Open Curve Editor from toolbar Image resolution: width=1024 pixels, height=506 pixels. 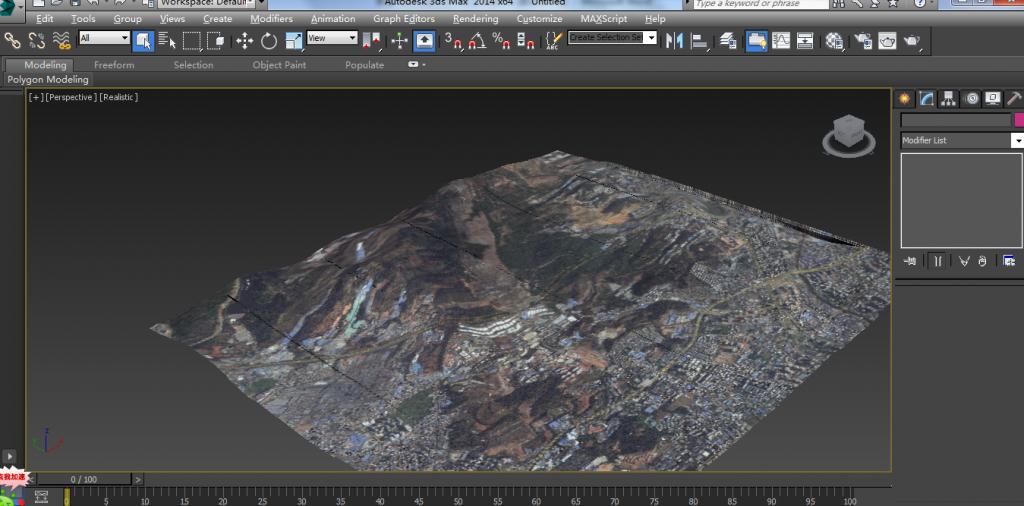(781, 41)
